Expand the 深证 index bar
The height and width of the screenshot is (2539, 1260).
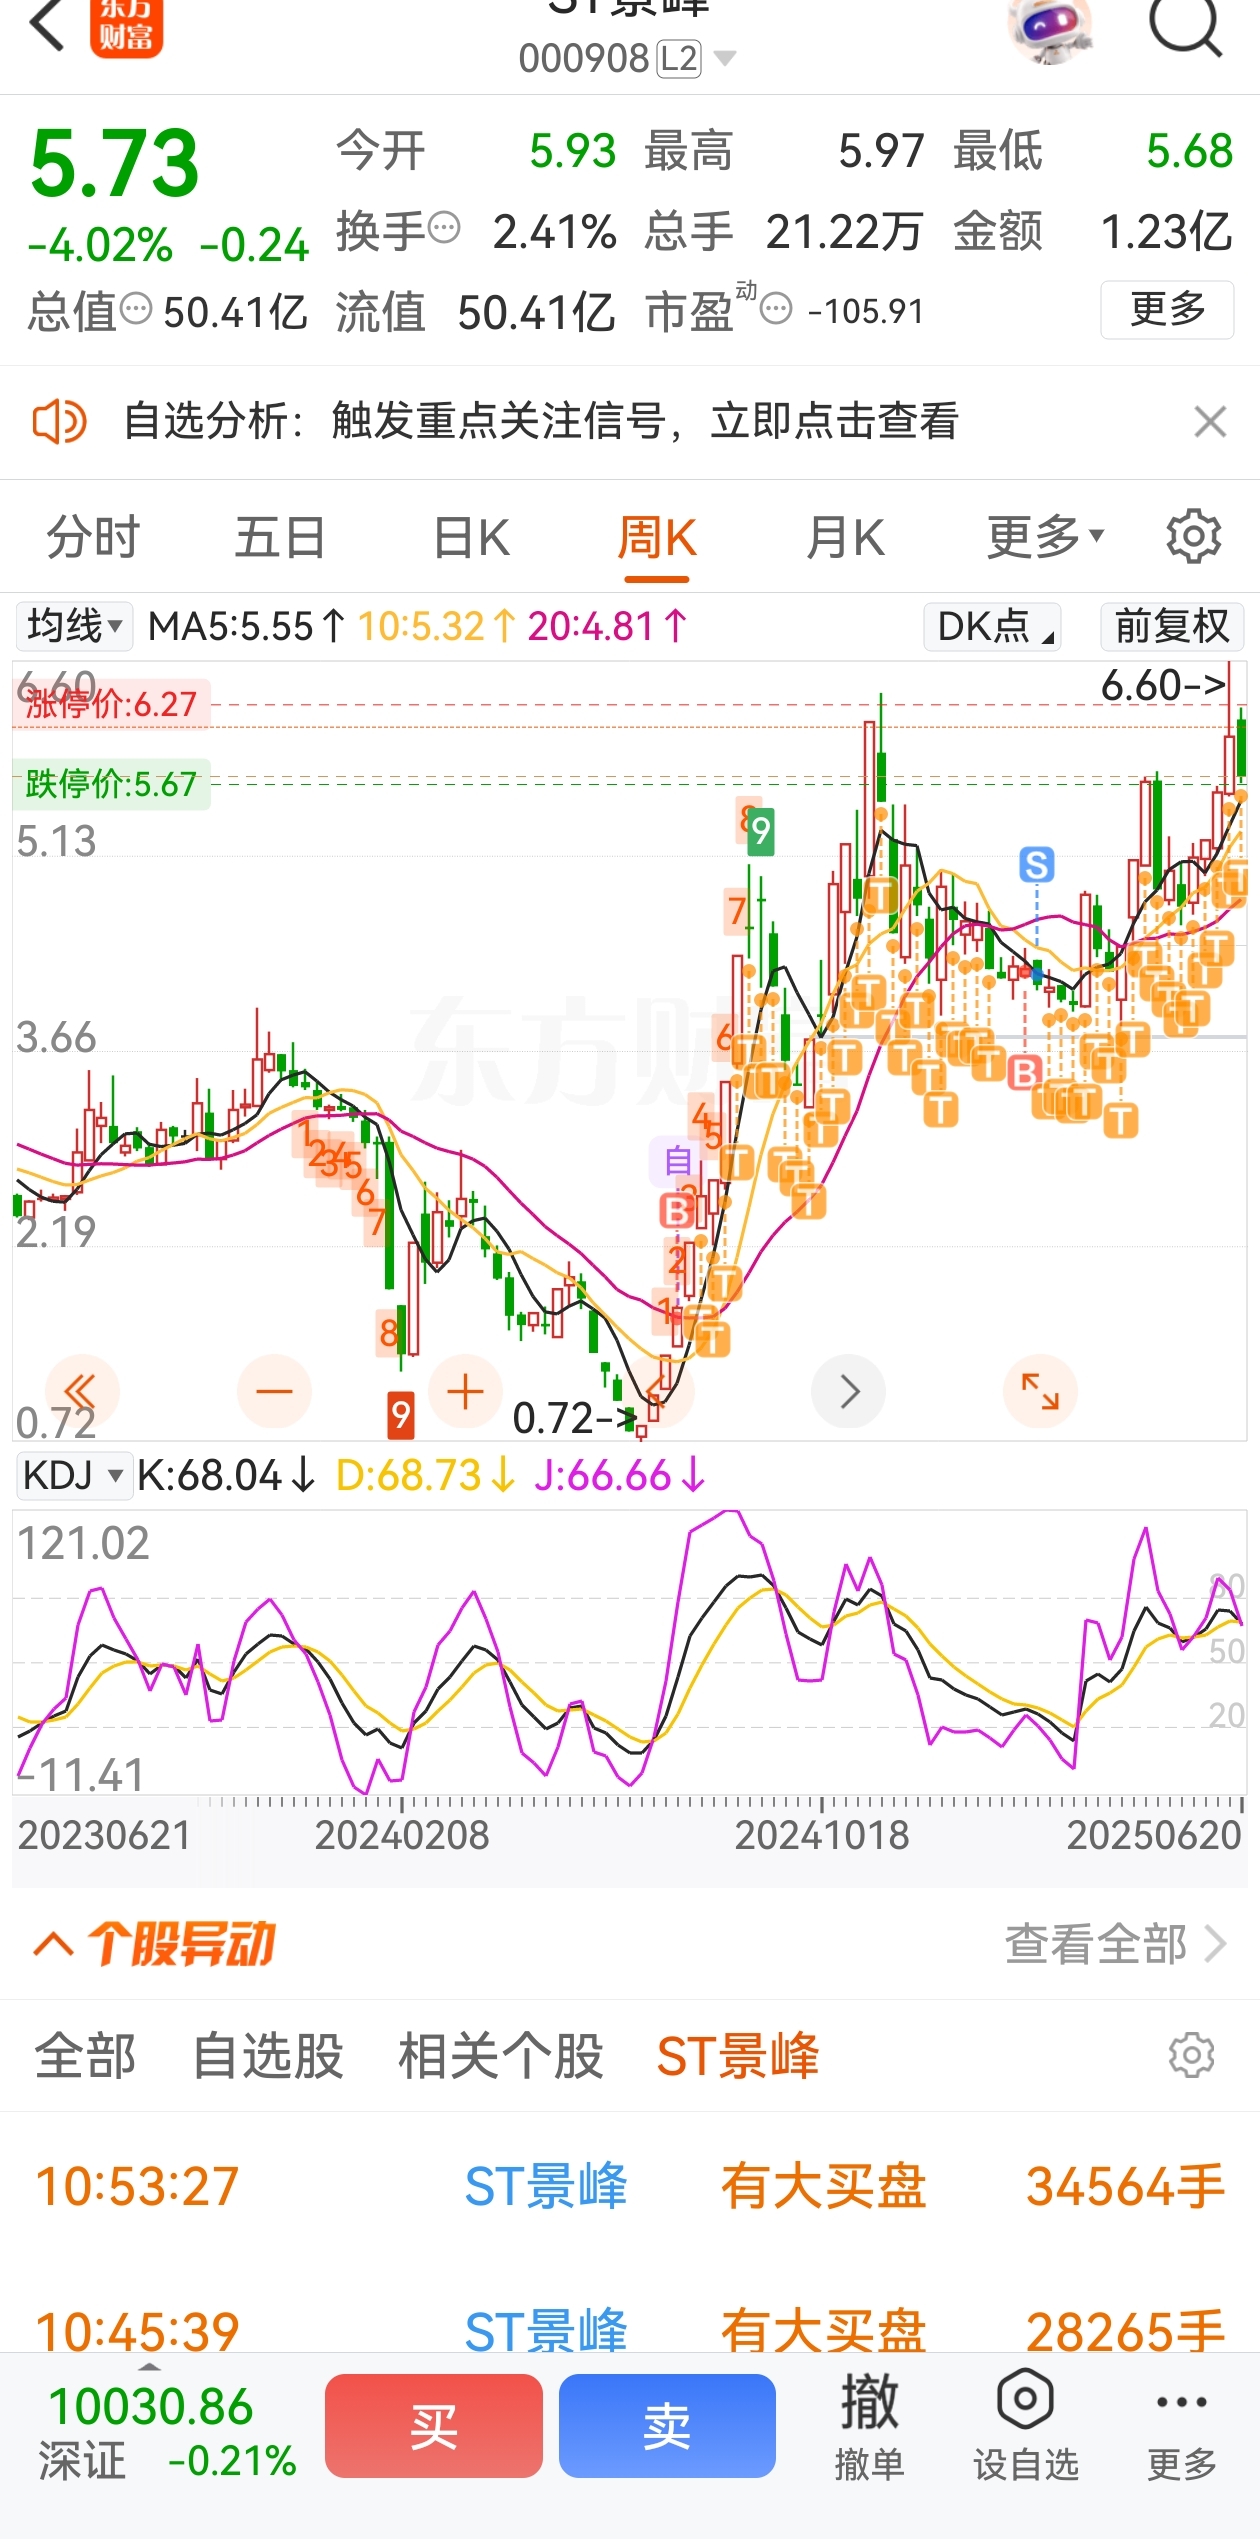tap(149, 2368)
